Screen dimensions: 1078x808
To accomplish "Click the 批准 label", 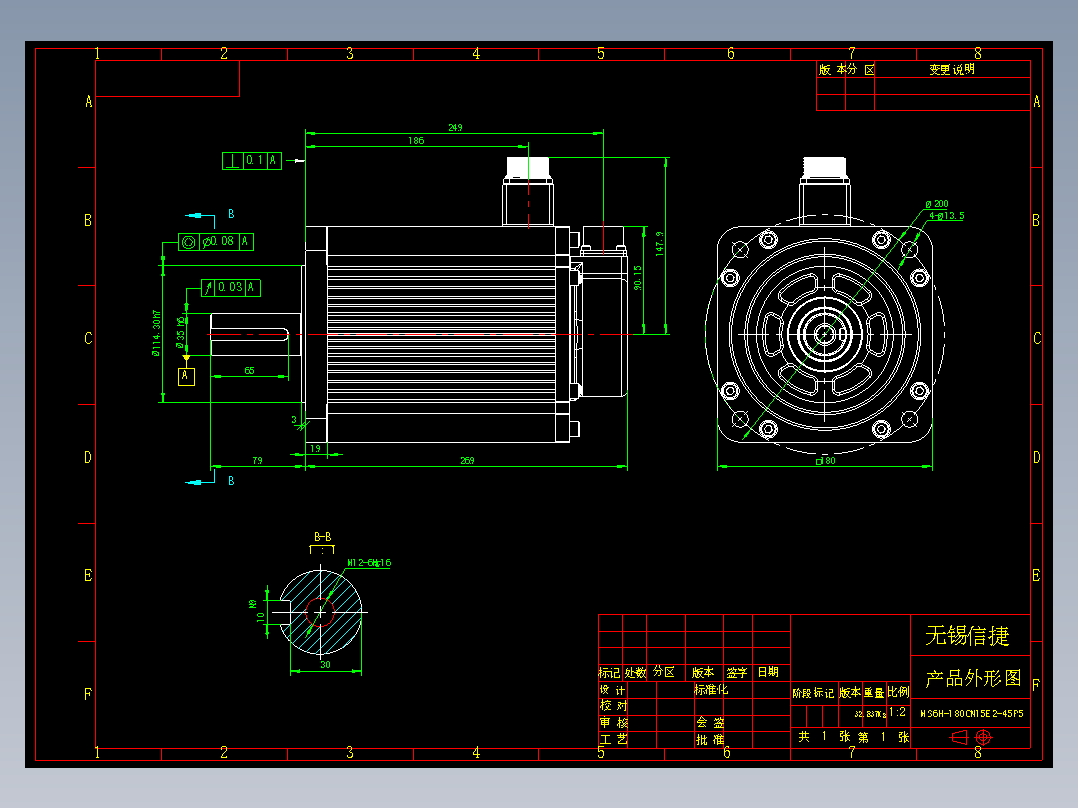I will tap(710, 740).
